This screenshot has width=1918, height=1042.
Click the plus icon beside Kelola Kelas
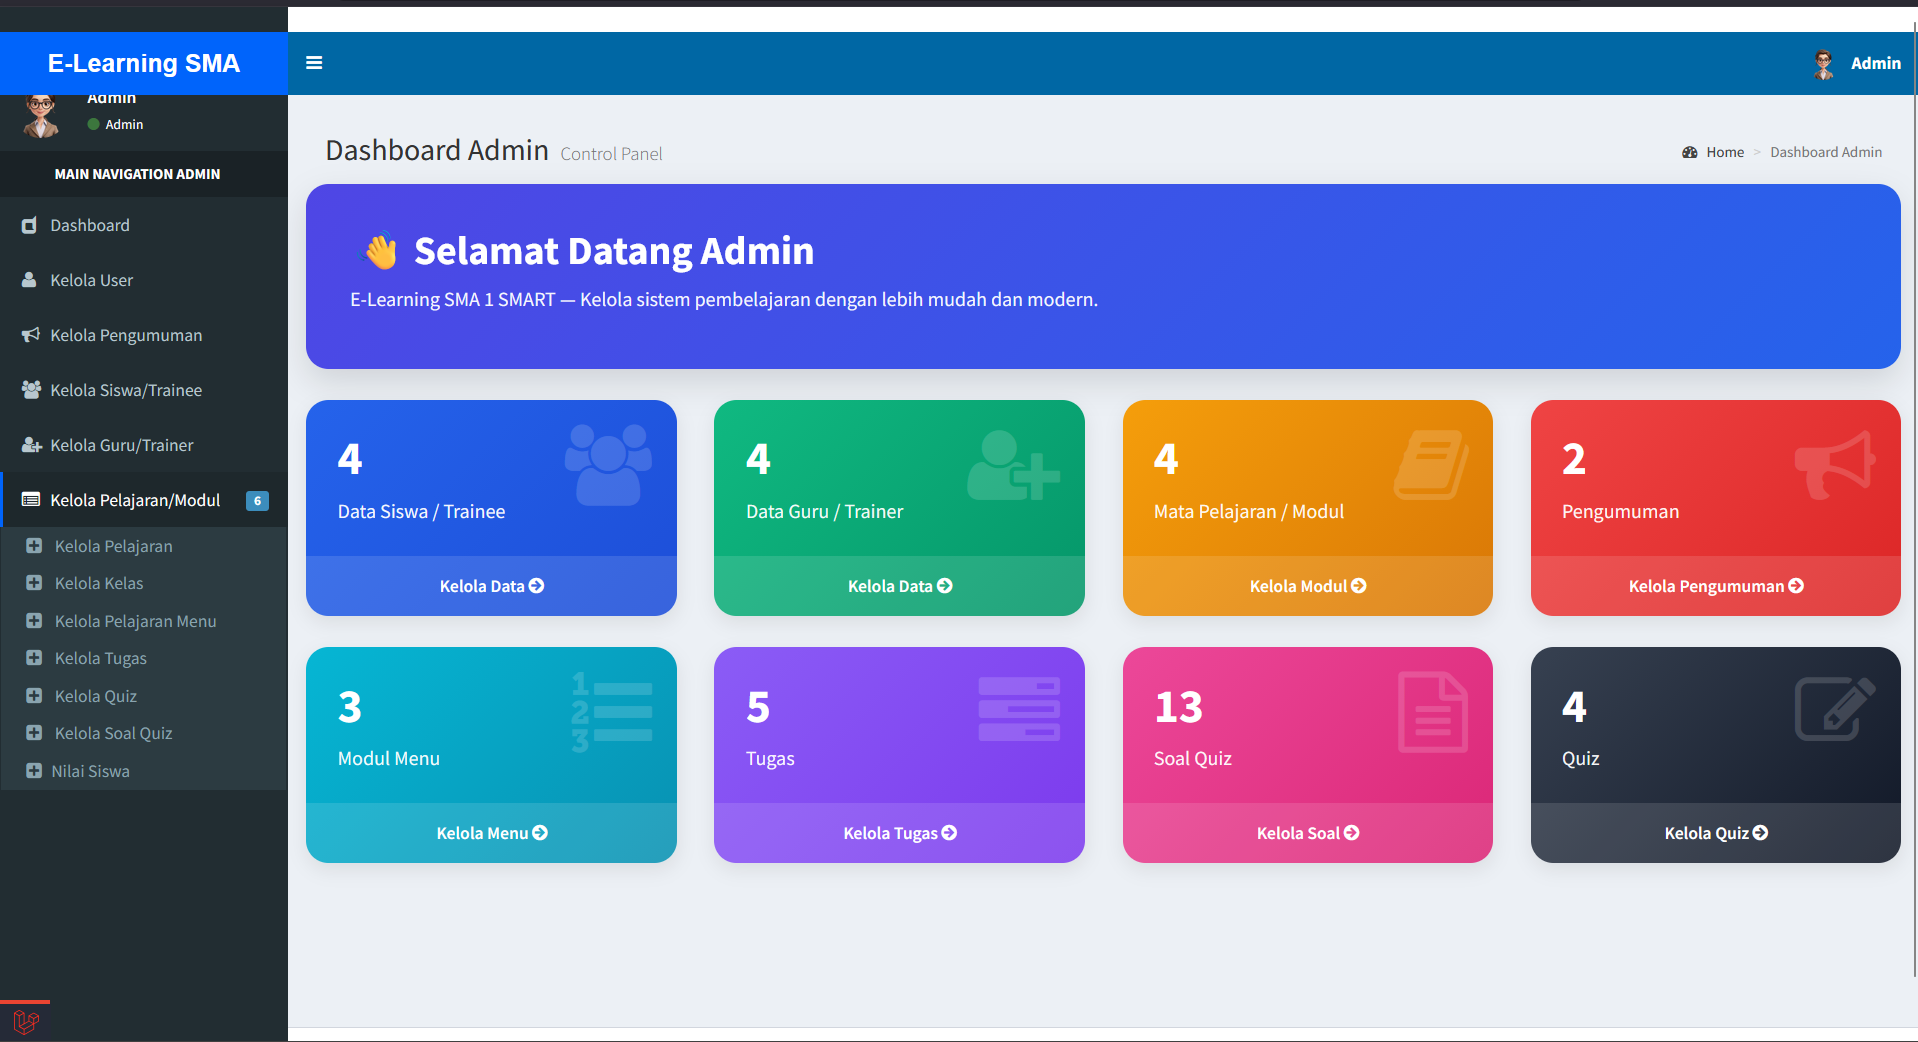click(x=34, y=583)
